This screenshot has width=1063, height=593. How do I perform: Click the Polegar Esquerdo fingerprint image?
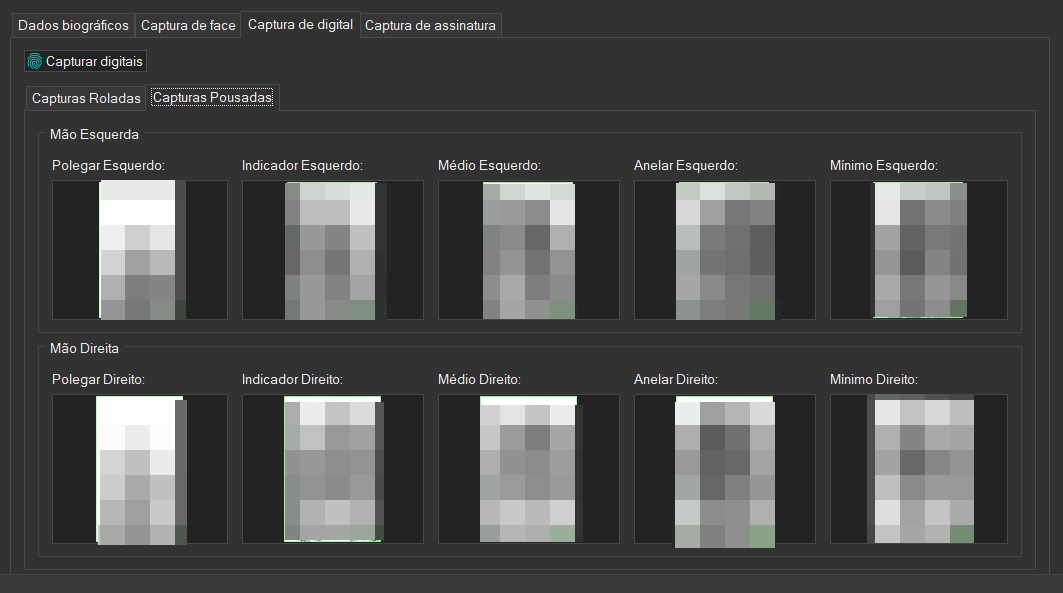[139, 250]
